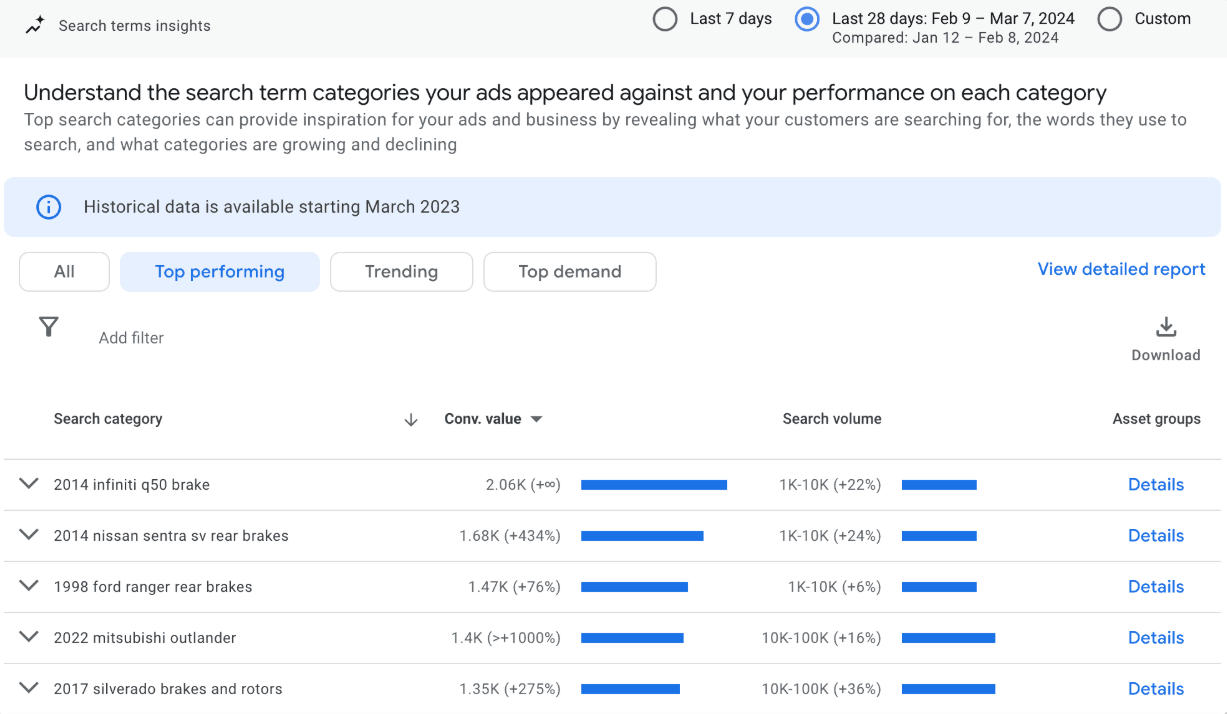
Task: Select the Last 28 days radio option
Action: pos(807,19)
